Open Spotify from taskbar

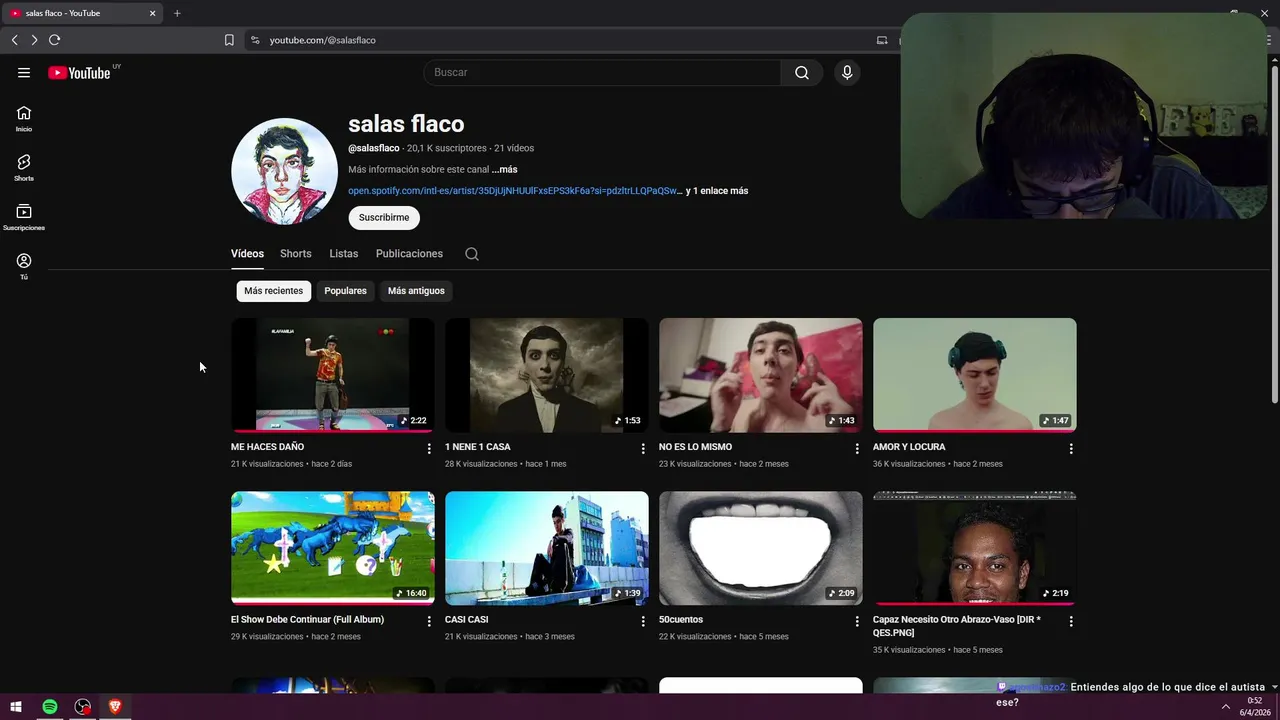coord(50,707)
